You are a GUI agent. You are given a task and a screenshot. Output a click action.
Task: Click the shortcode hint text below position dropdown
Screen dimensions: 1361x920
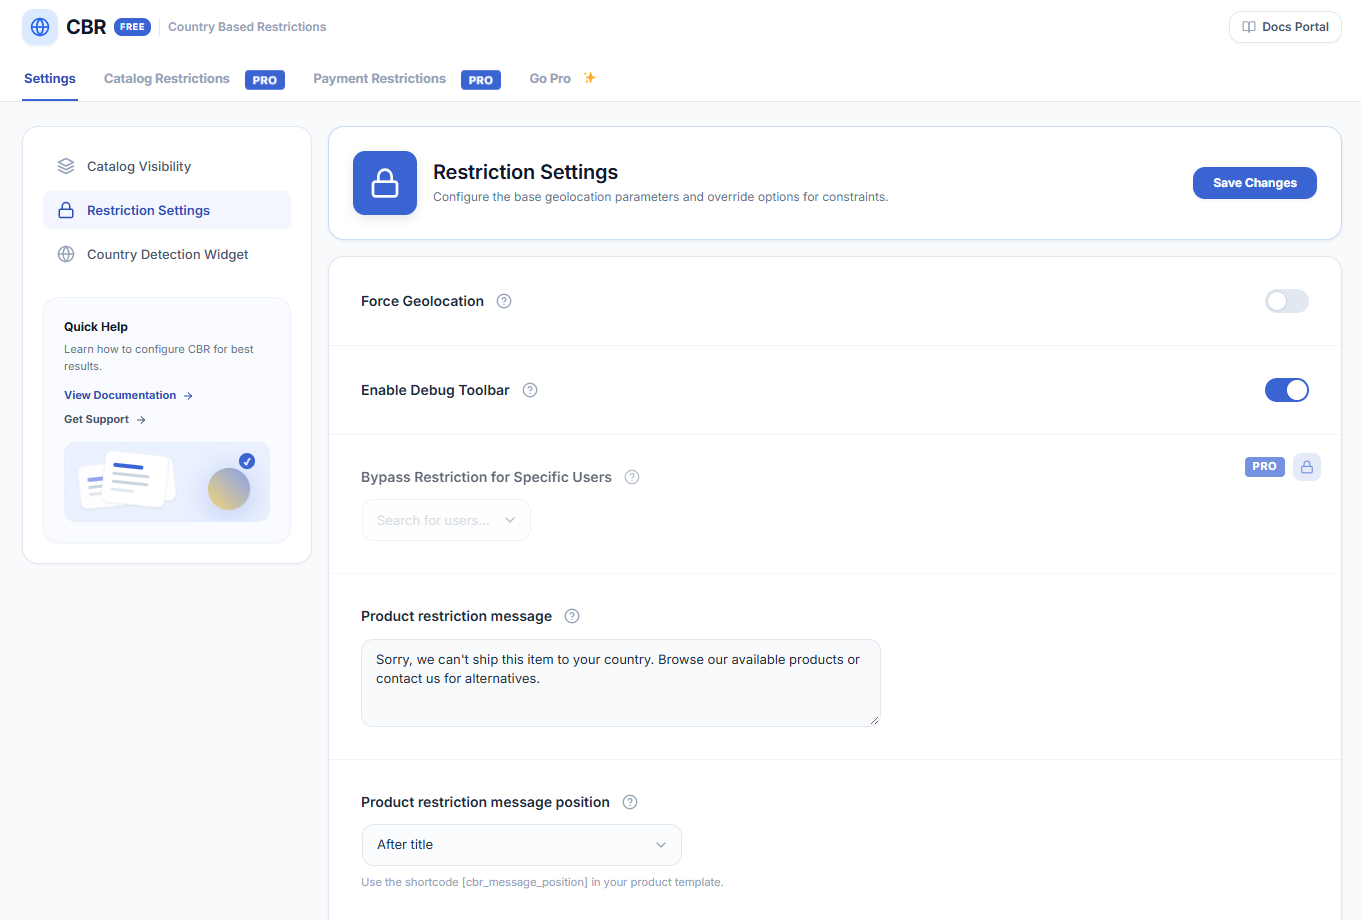[542, 882]
